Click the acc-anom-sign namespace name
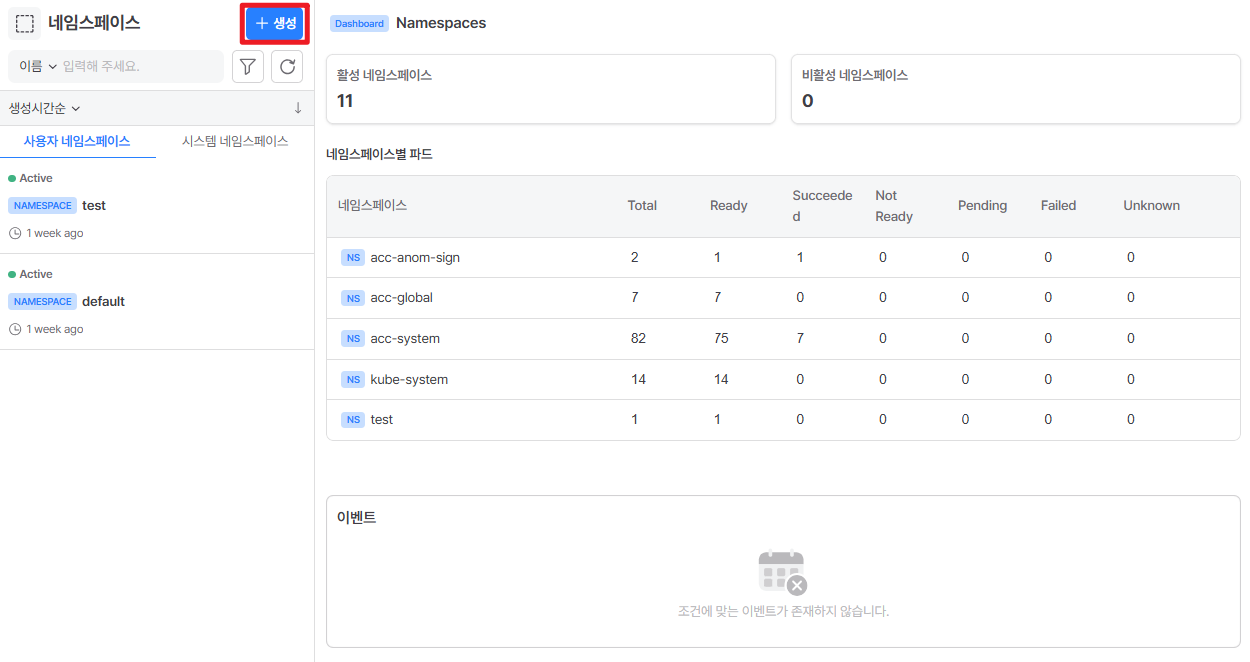Image resolution: width=1250 pixels, height=662 pixels. (415, 258)
